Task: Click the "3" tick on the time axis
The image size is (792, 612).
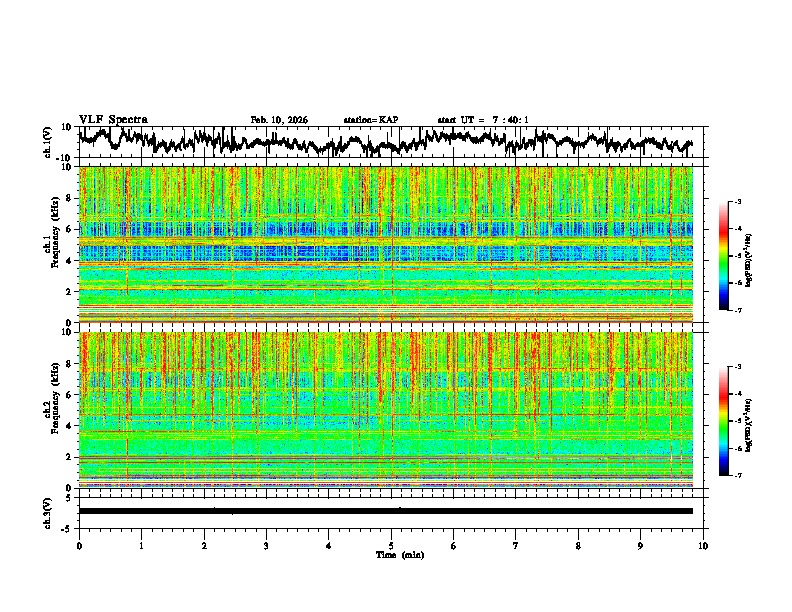Action: 266,546
